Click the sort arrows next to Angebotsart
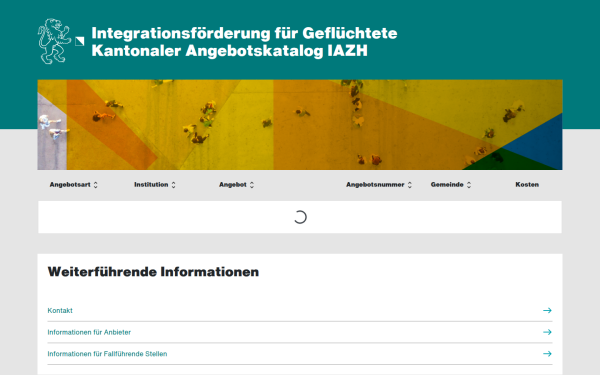The image size is (600, 375). (x=95, y=185)
